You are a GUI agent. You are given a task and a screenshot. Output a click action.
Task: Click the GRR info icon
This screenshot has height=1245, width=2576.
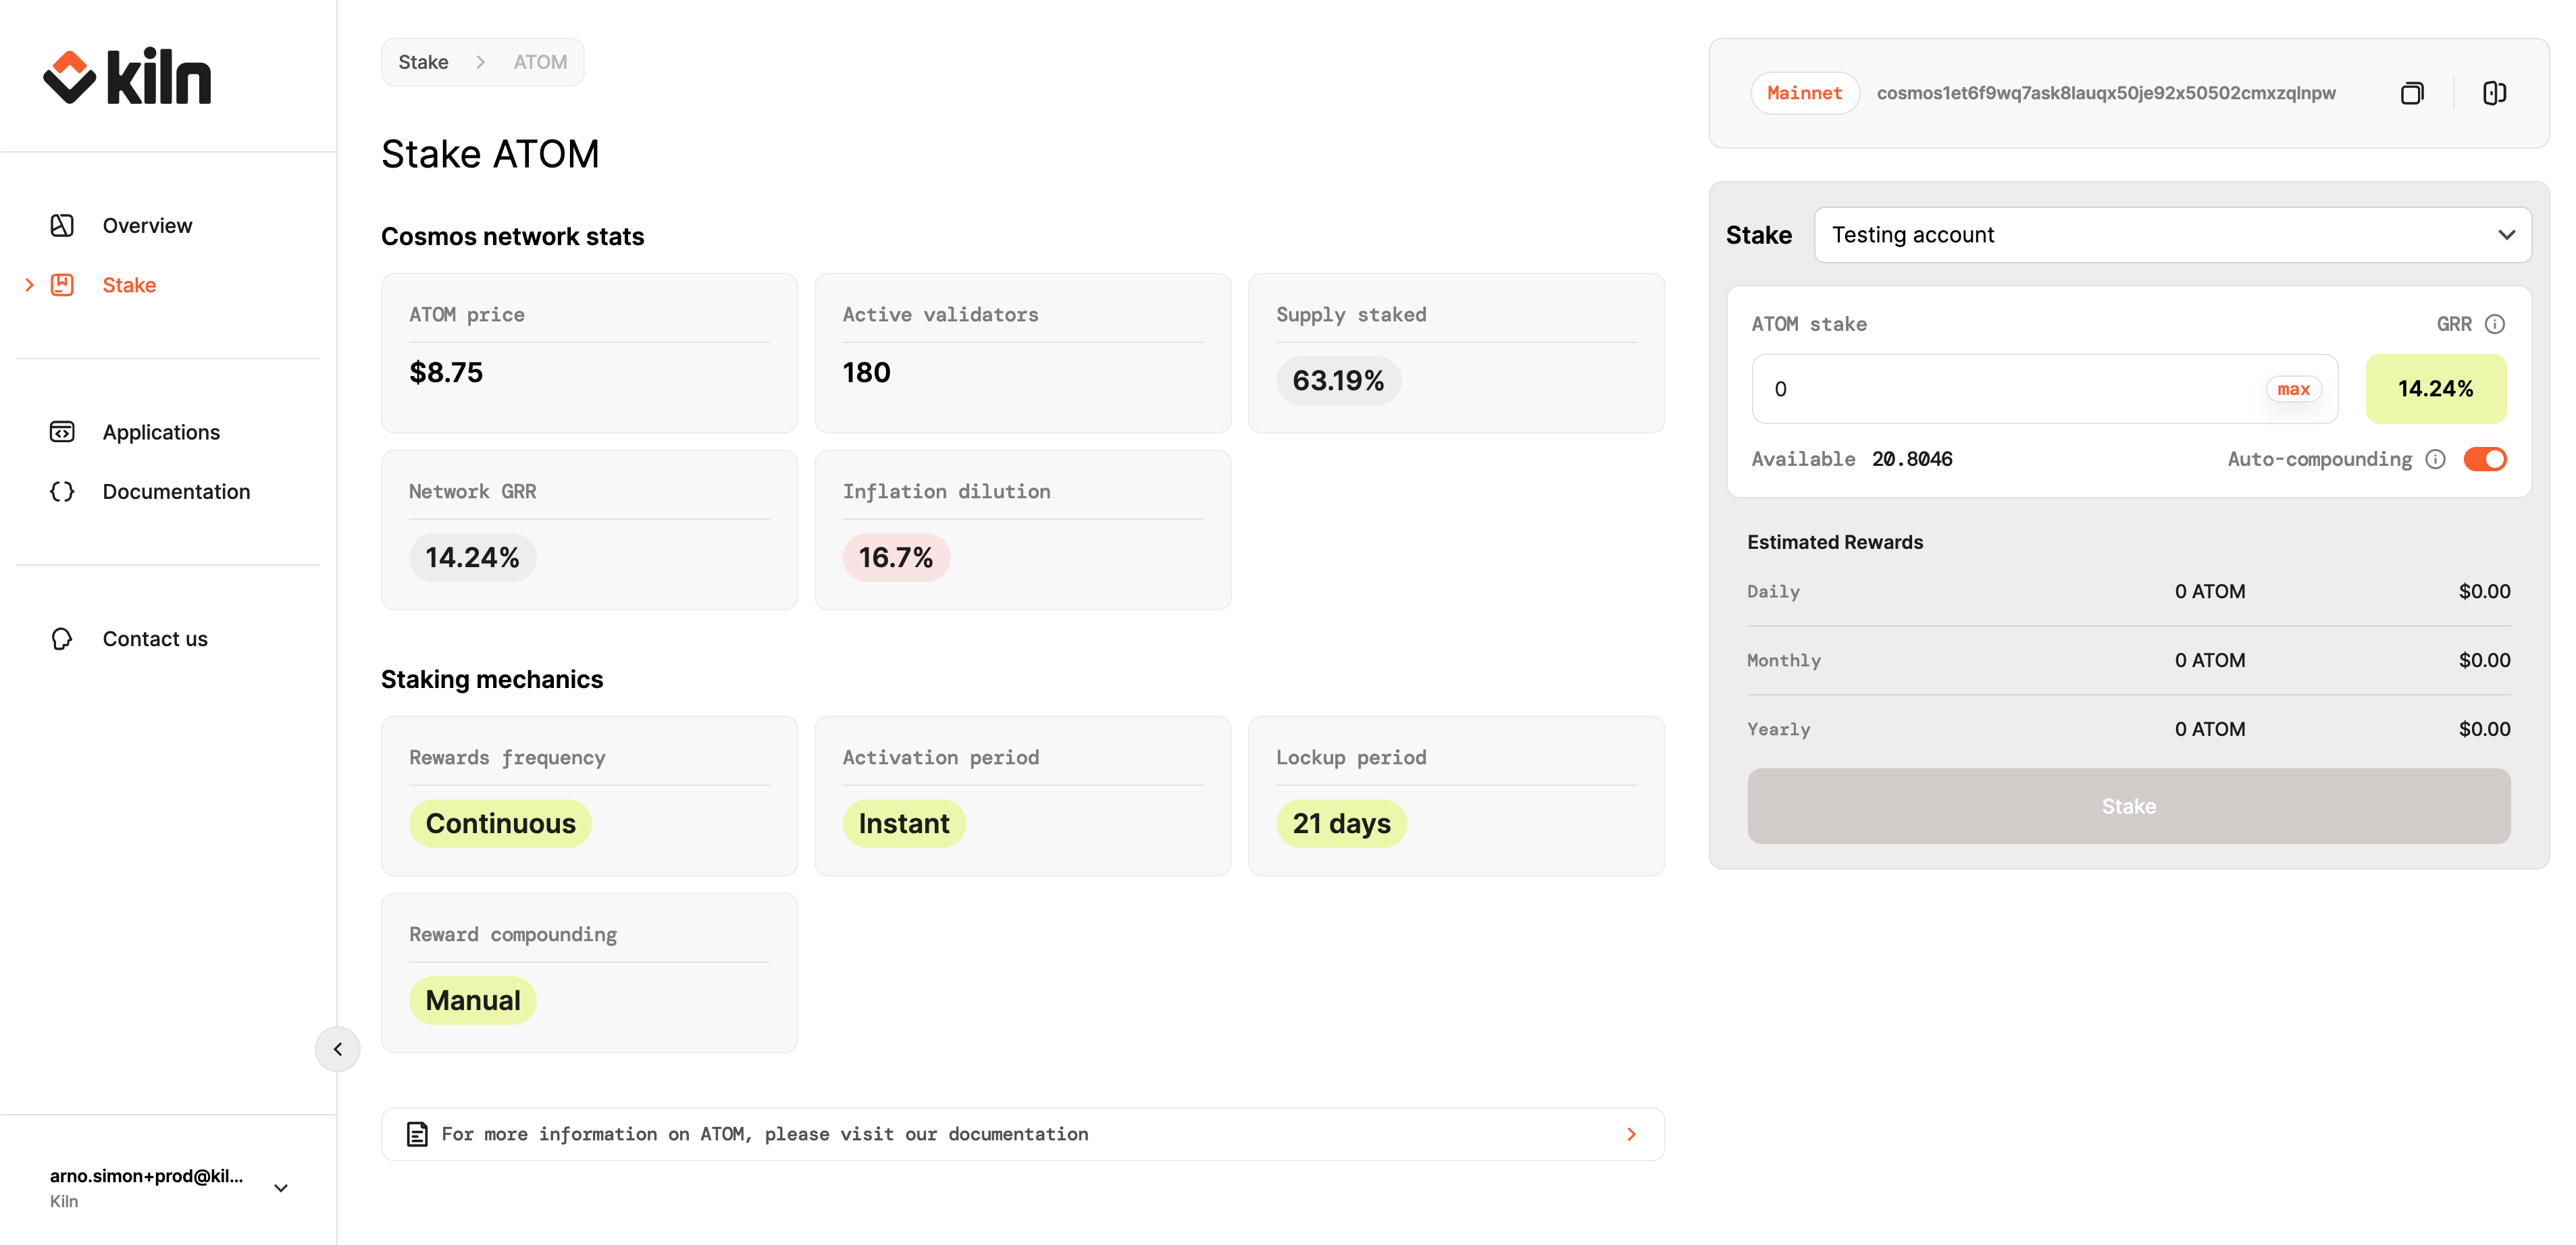[x=2495, y=324]
